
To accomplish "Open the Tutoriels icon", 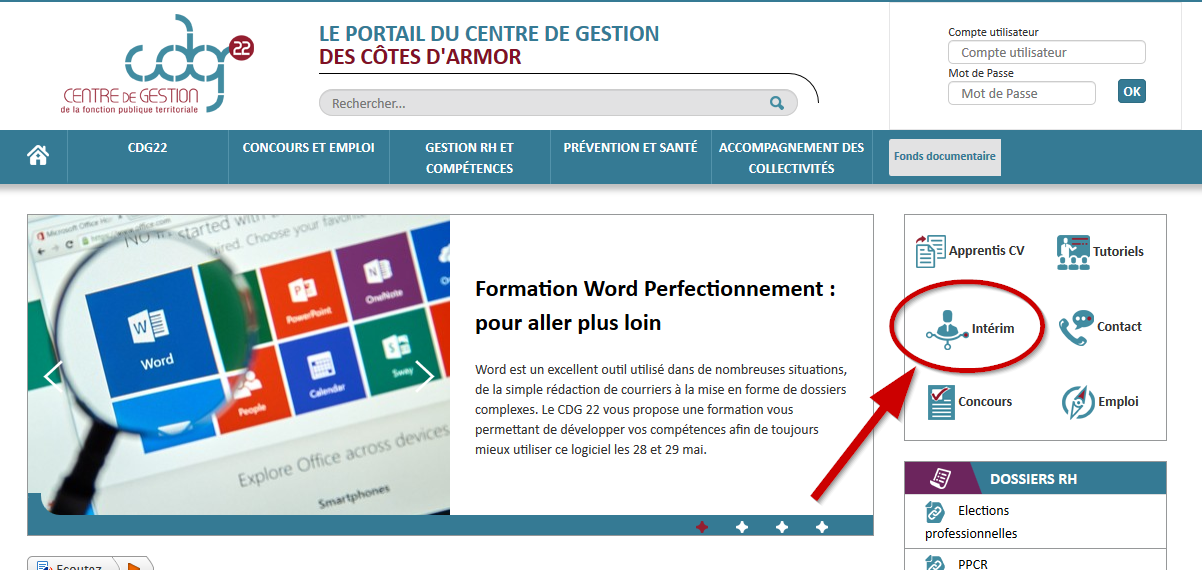I will (x=1073, y=252).
